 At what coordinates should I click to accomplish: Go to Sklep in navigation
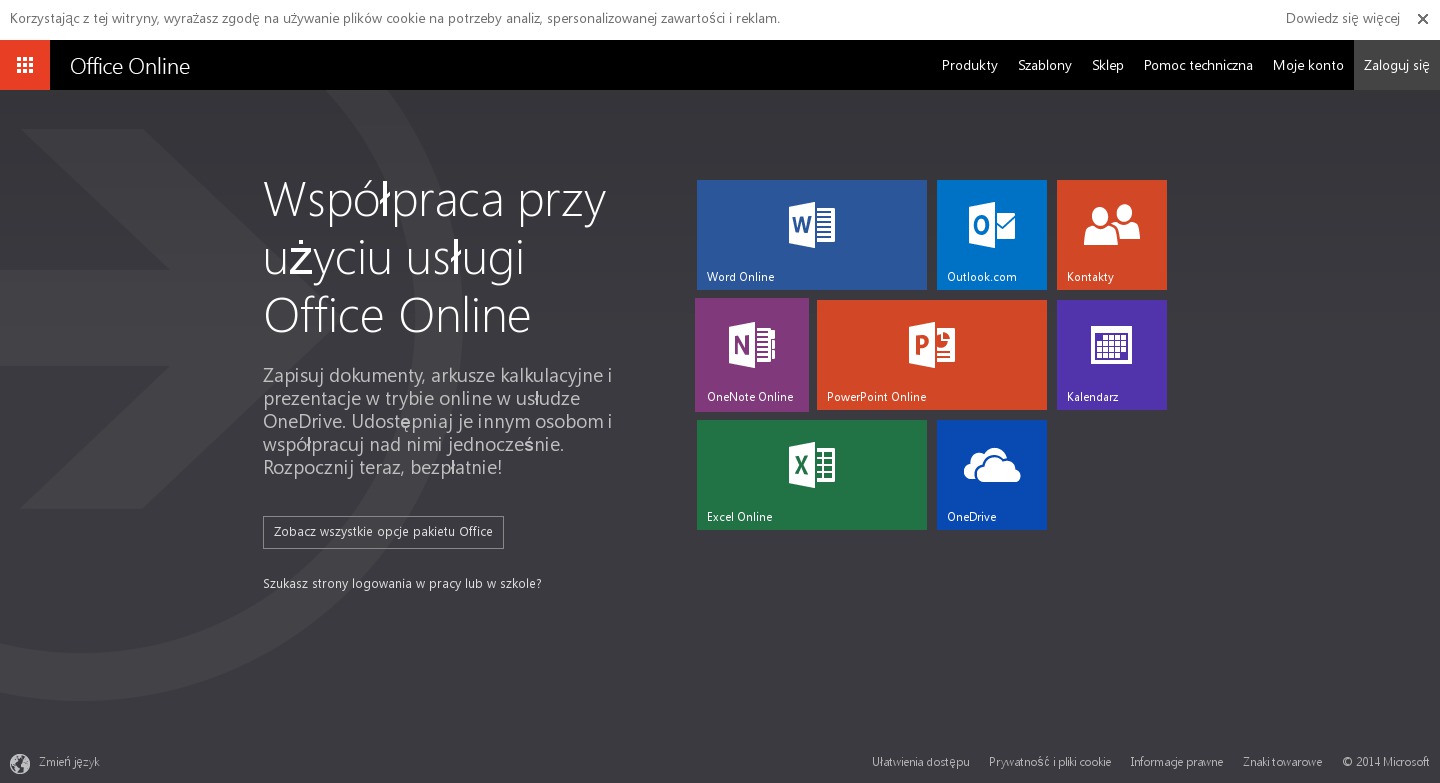(1107, 66)
